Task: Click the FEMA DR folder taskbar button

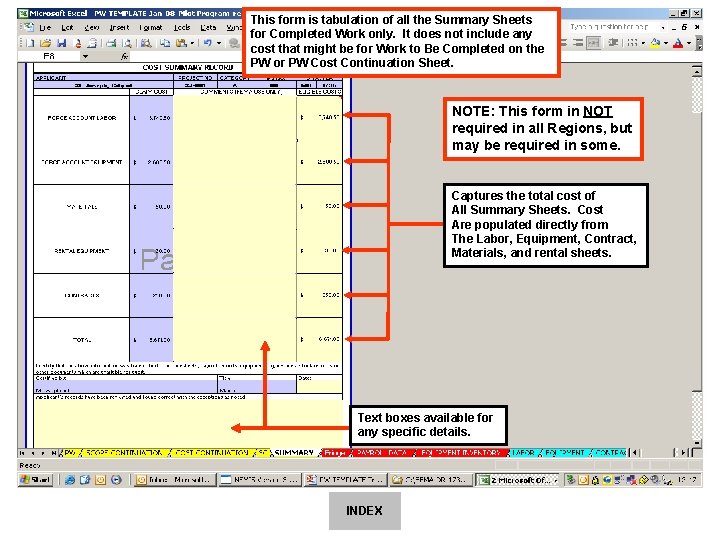Action: [431, 480]
